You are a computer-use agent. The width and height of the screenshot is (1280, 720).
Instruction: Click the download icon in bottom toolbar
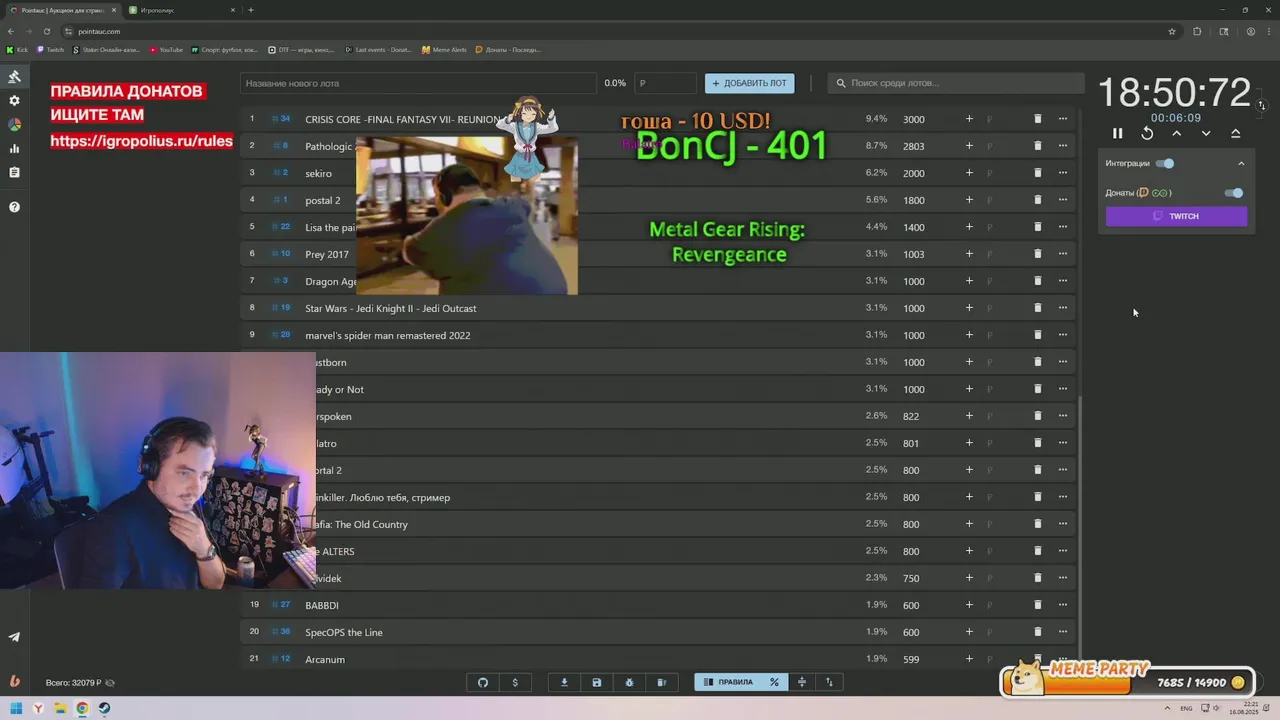pos(564,682)
